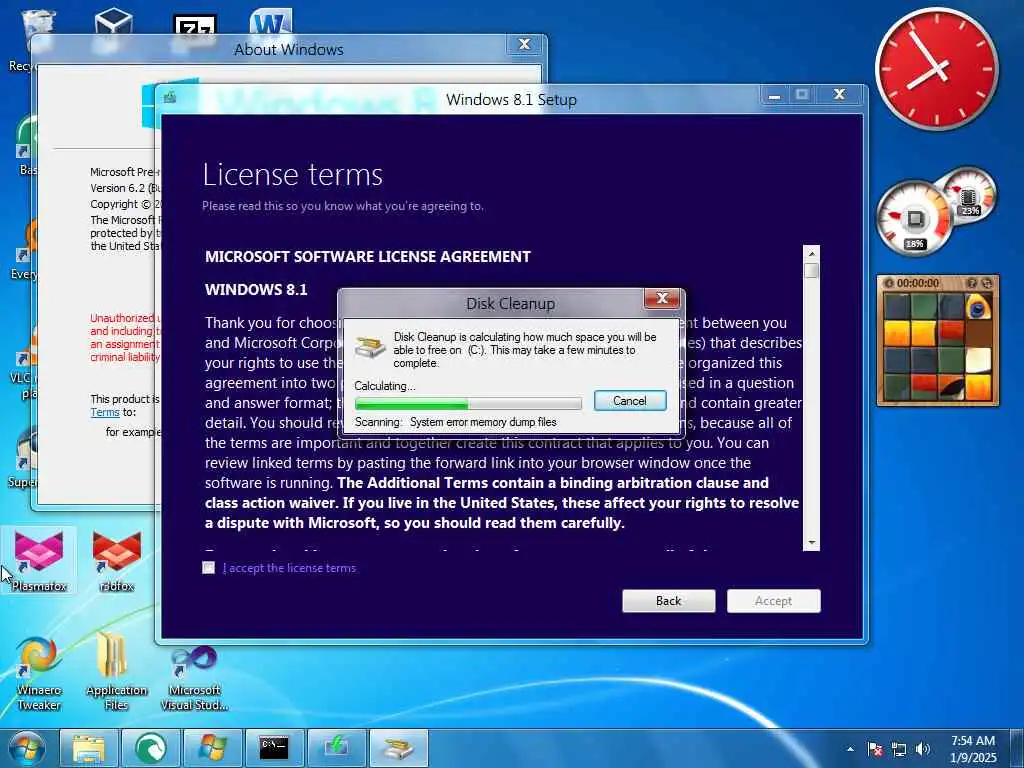The image size is (1024, 768).
Task: Minimize the Windows 8.1 Setup window
Action: [x=775, y=96]
